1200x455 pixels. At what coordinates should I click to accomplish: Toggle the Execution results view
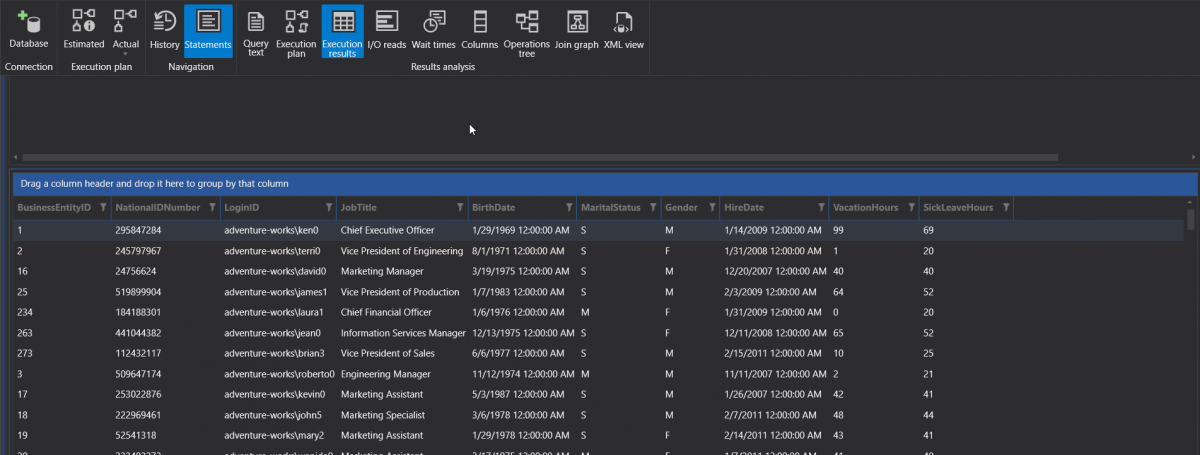pyautogui.click(x=342, y=32)
